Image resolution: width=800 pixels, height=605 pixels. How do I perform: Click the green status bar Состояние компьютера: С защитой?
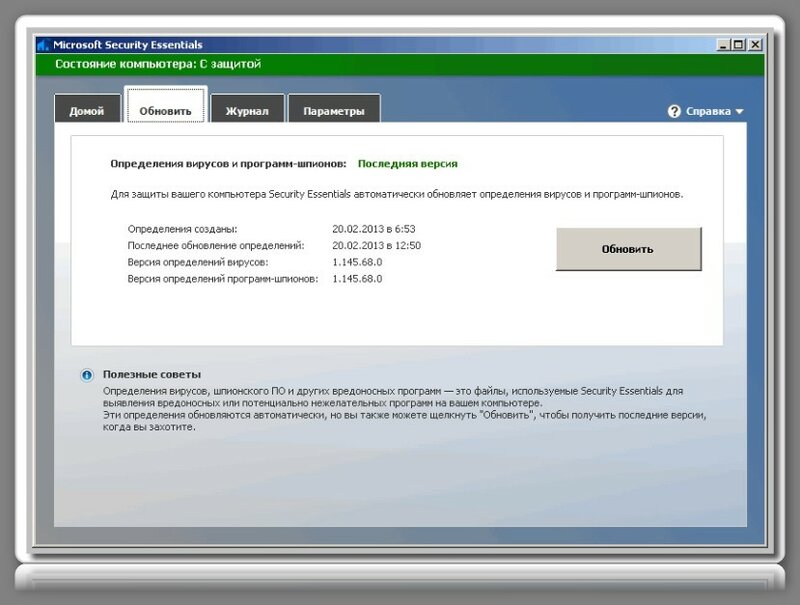coord(400,64)
